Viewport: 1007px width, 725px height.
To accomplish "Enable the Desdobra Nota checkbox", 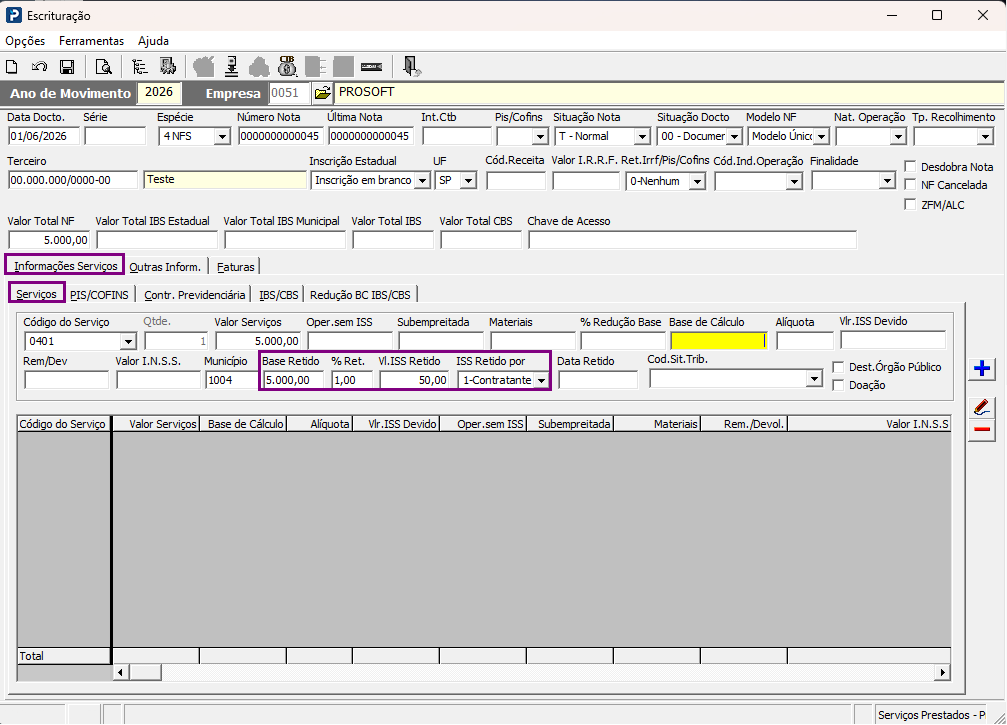I will (x=909, y=166).
